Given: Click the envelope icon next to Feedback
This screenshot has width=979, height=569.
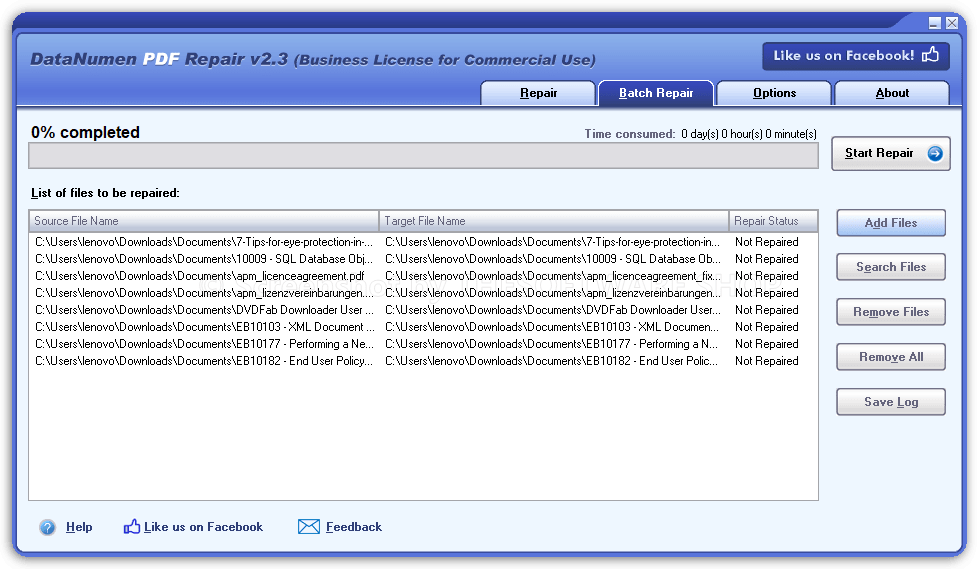Looking at the screenshot, I should point(308,527).
